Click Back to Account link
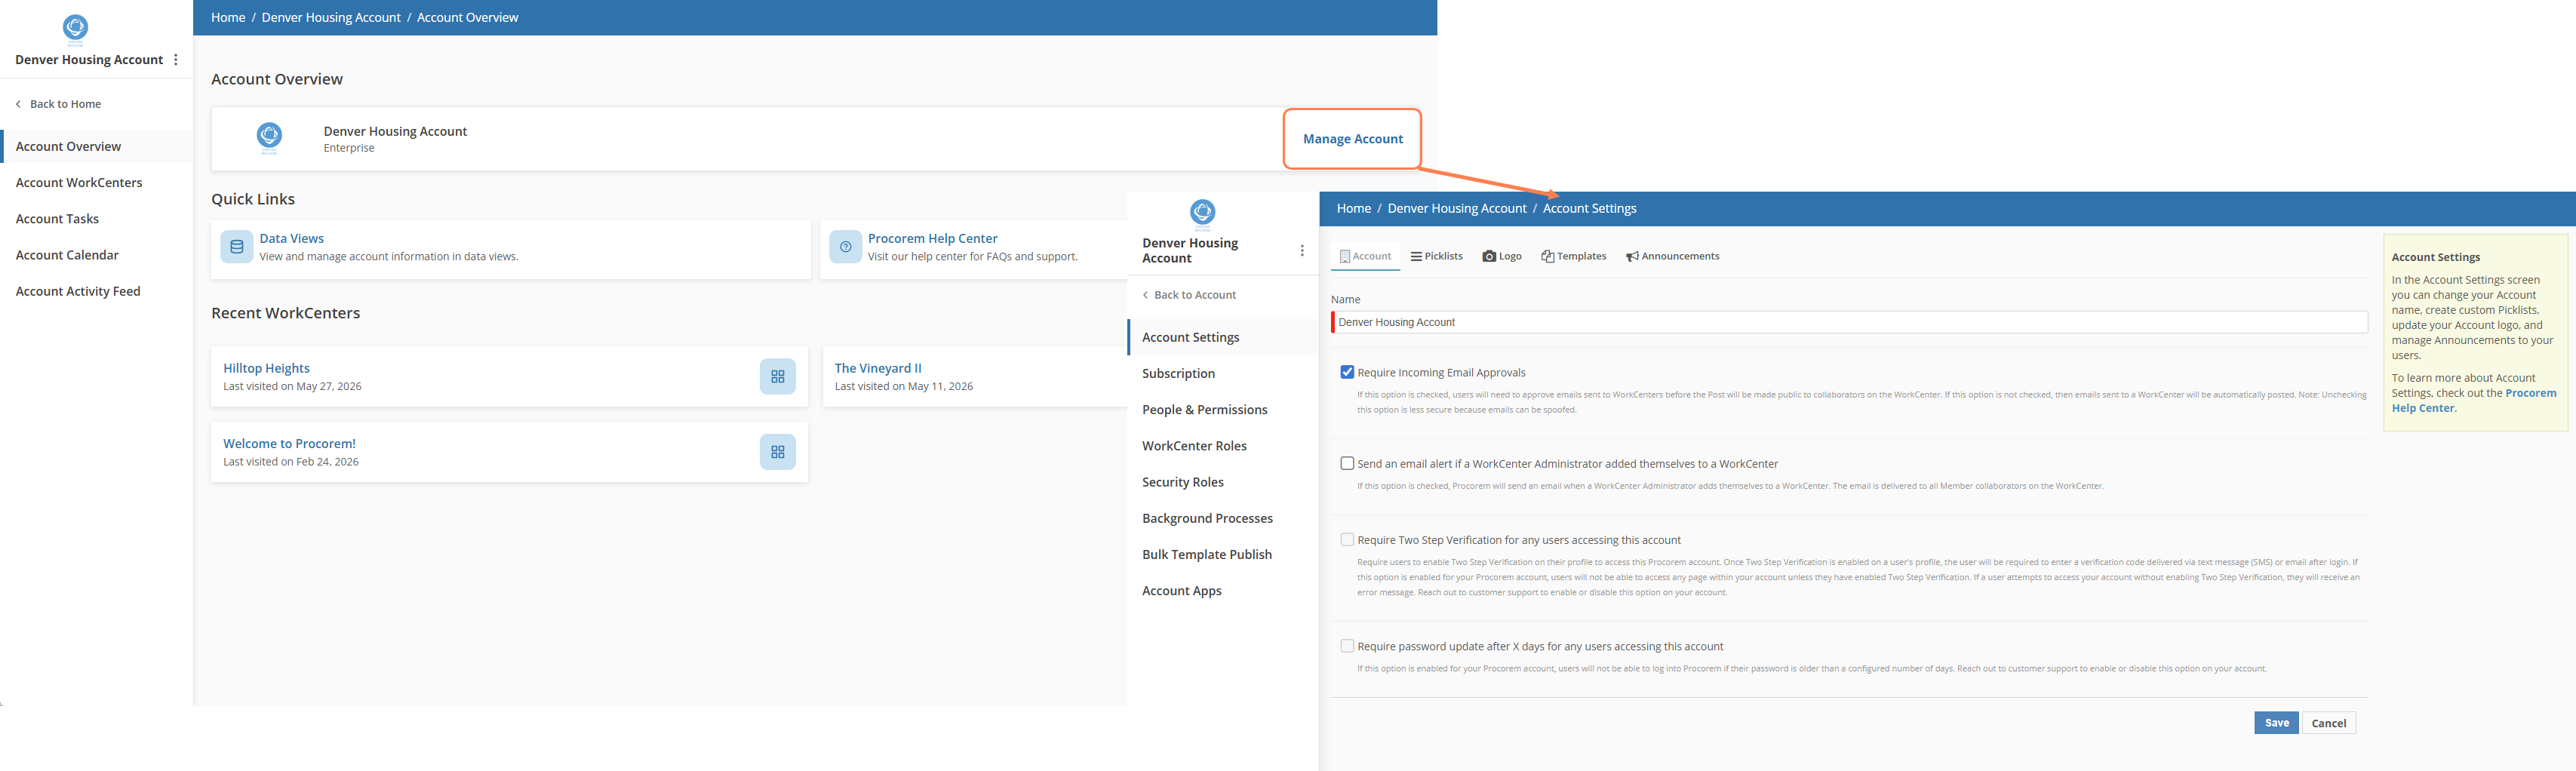2576x771 pixels. tap(1195, 295)
